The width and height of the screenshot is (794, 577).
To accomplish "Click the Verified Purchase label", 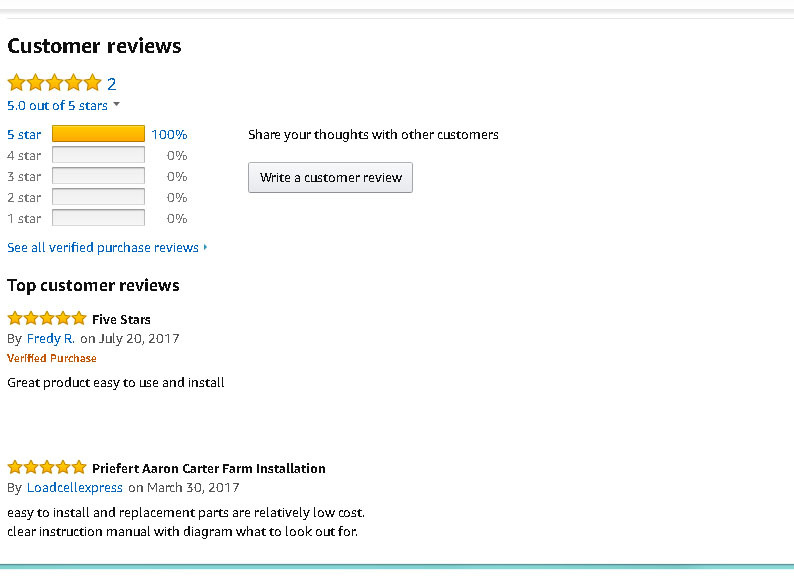I will click(52, 358).
